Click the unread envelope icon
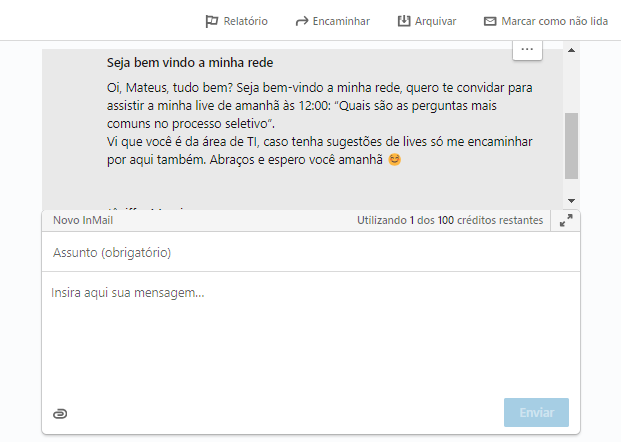The width and height of the screenshot is (621, 442). 490,21
